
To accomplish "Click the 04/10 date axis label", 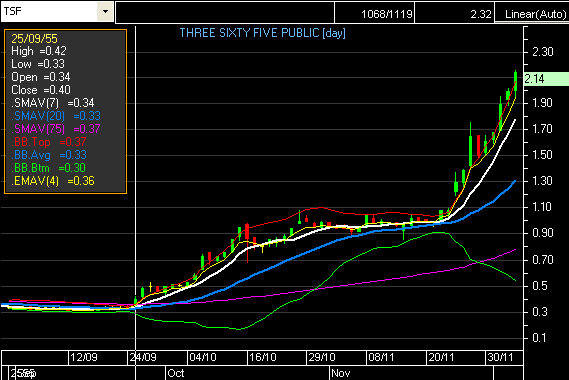I will pyautogui.click(x=203, y=357).
